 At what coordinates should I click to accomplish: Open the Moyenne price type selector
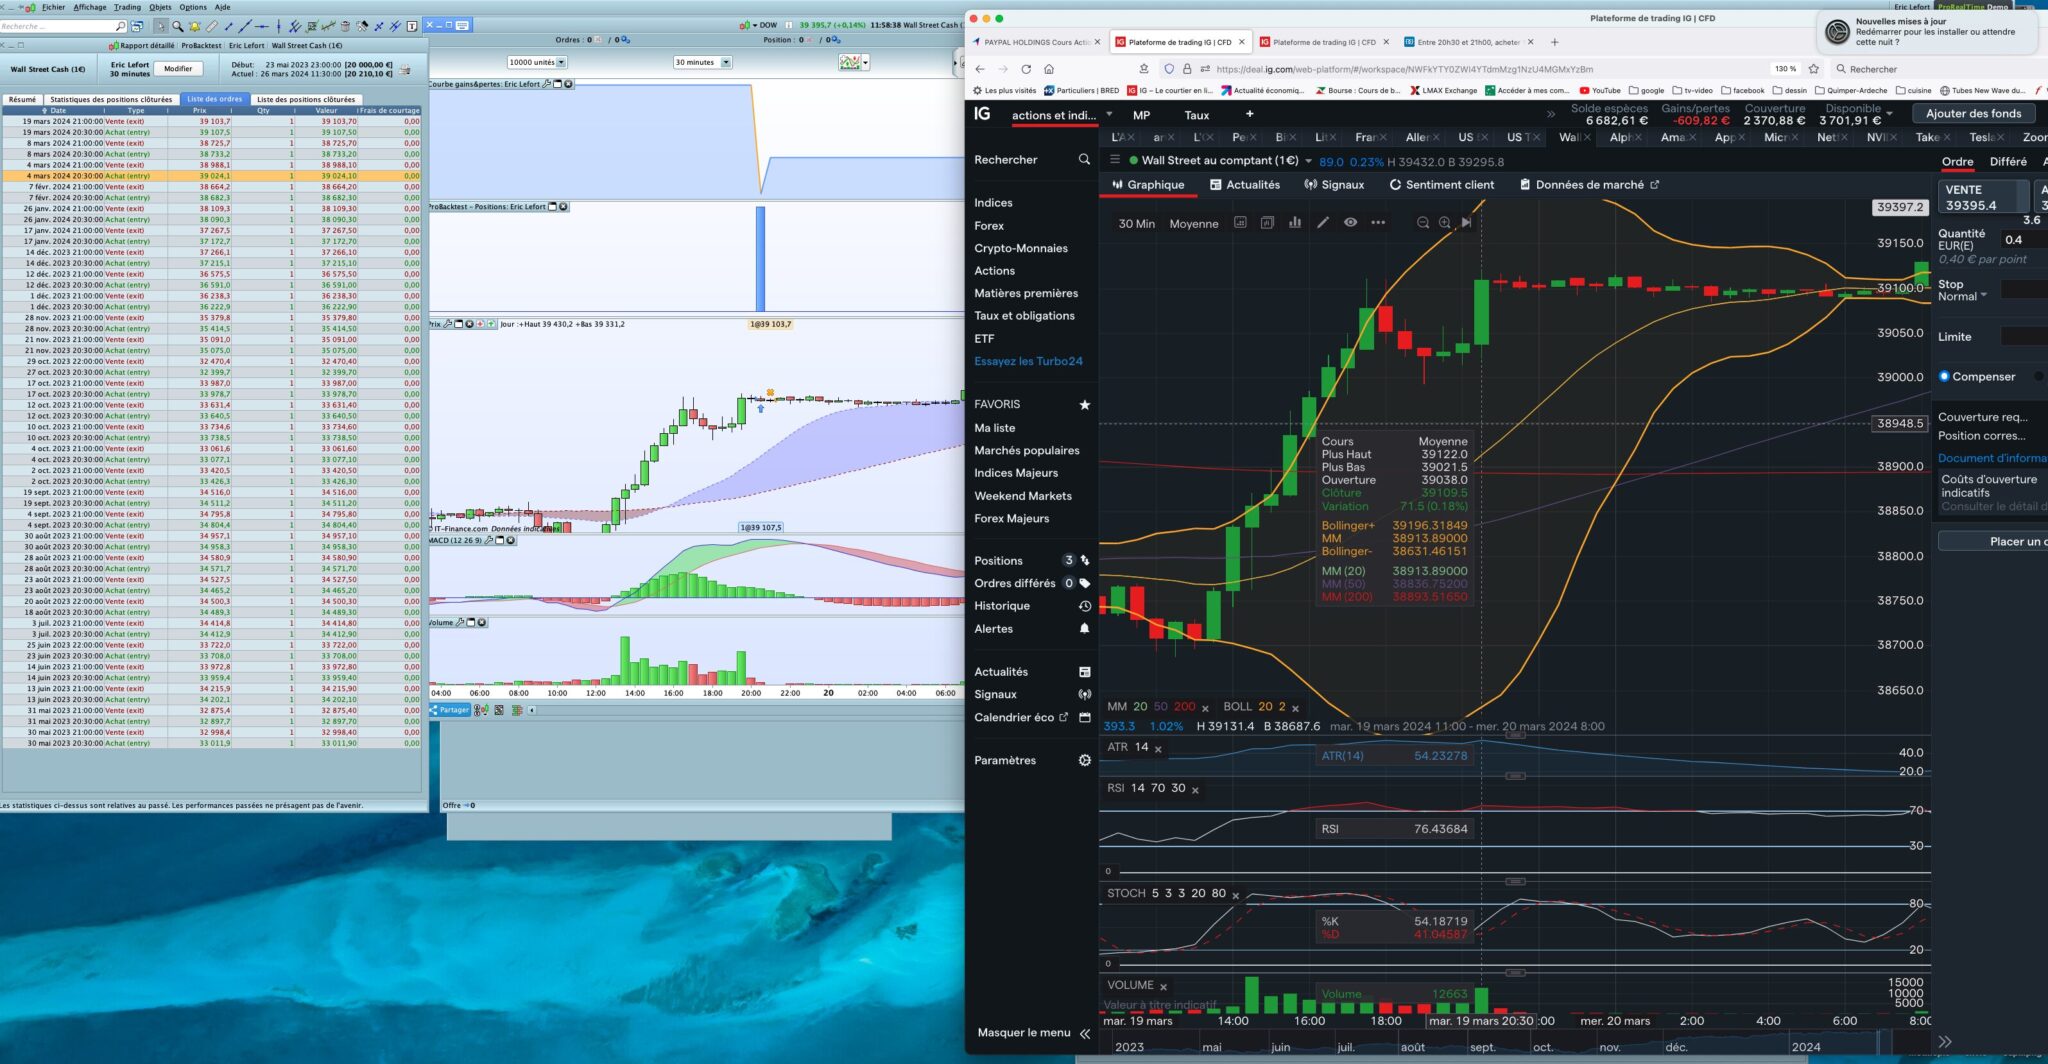1194,224
